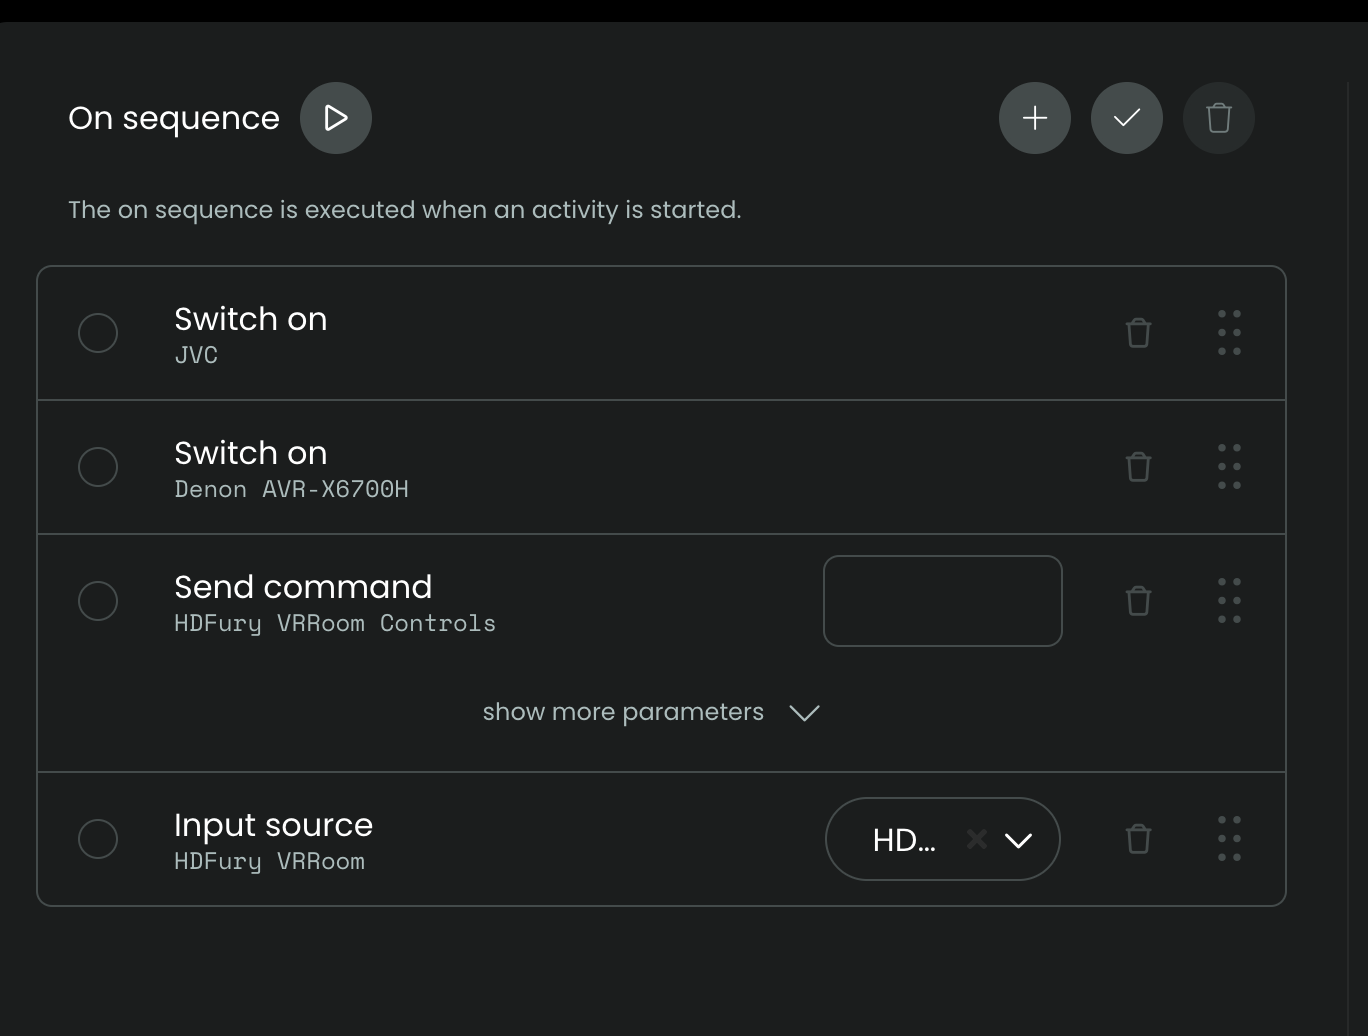Select the Denon AVR-X6700H radio circle
The image size is (1368, 1036).
(x=98, y=467)
